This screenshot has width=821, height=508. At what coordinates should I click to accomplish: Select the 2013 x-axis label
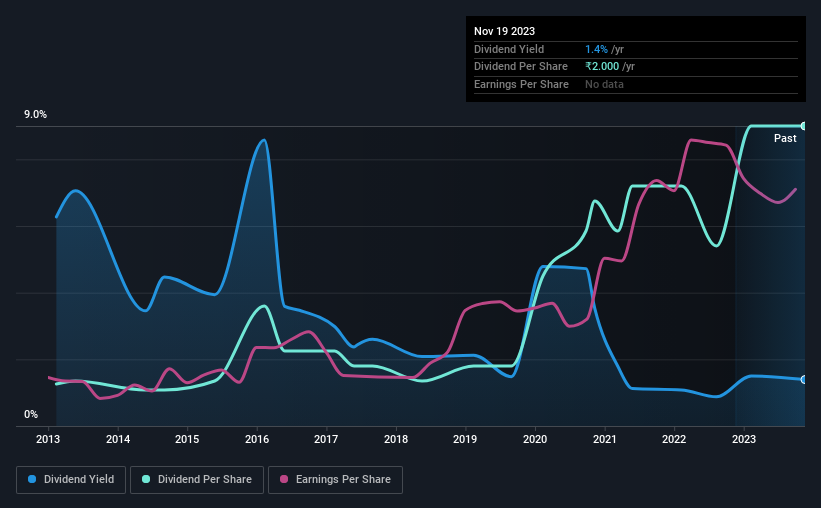tap(48, 439)
